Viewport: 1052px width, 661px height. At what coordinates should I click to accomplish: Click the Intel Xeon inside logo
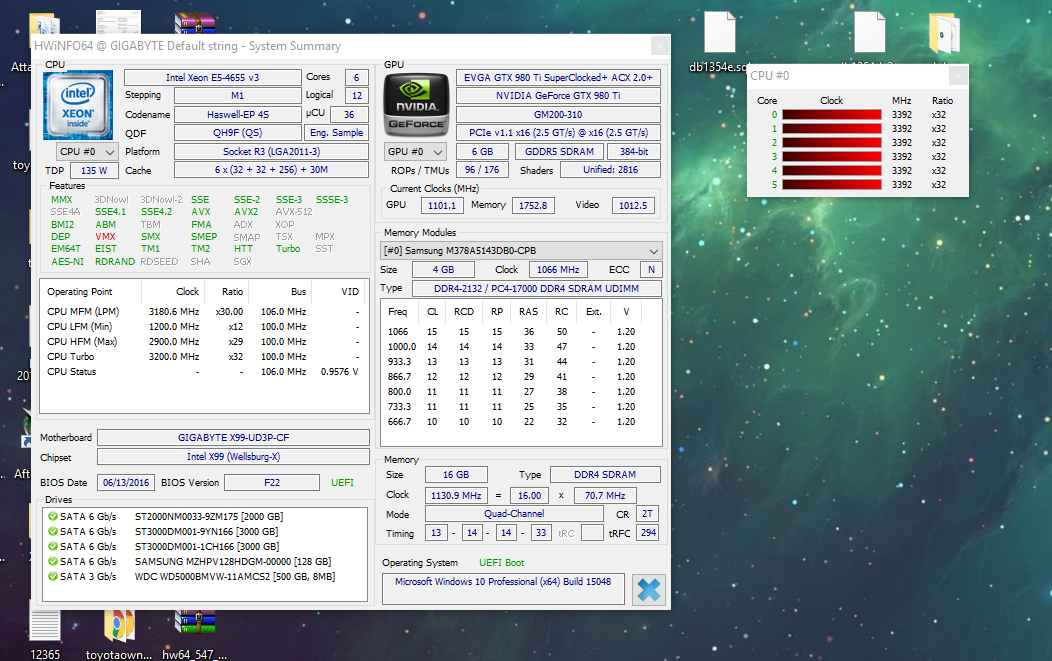78,106
